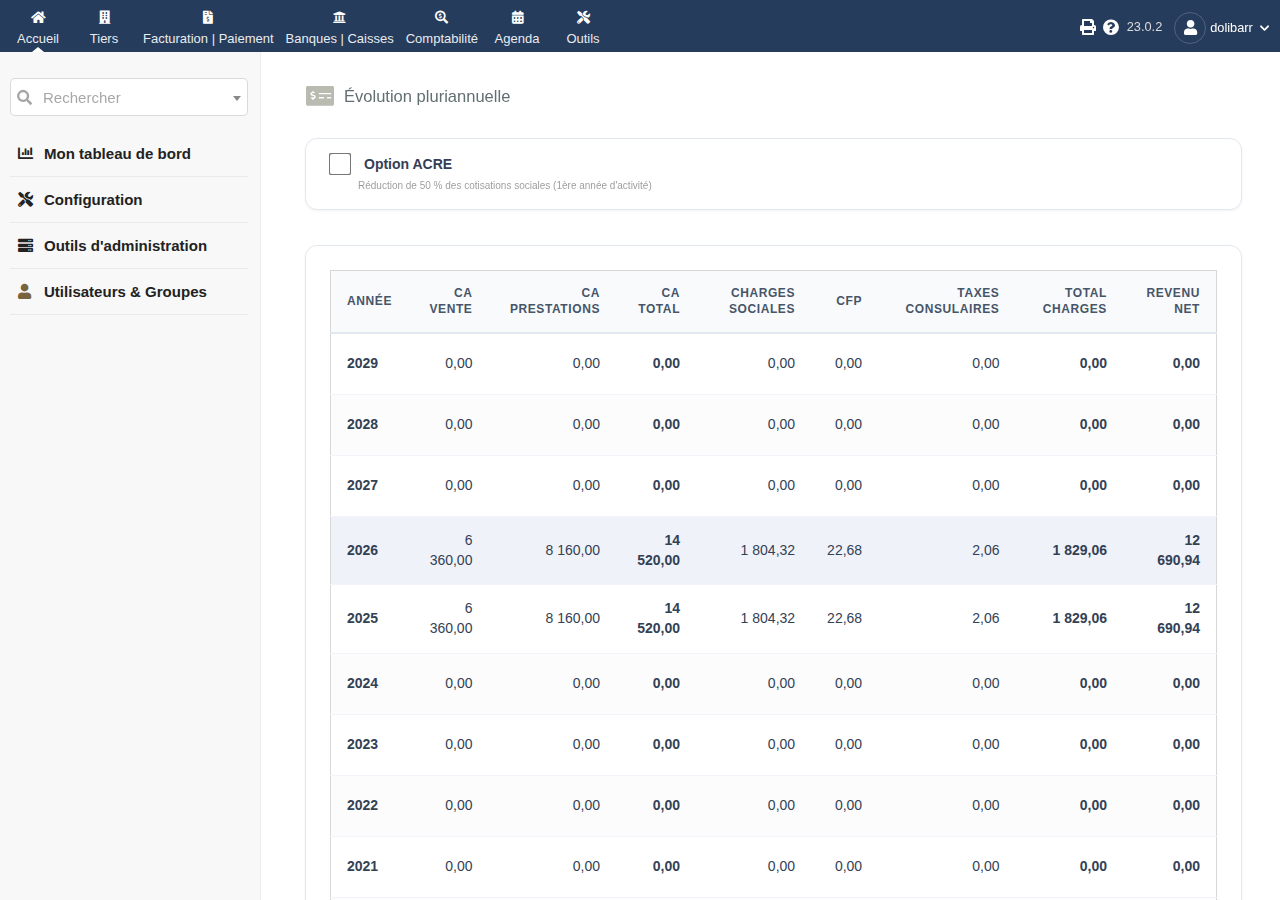This screenshot has height=900, width=1280.
Task: Open the Agenda calendar icon
Action: (x=517, y=17)
